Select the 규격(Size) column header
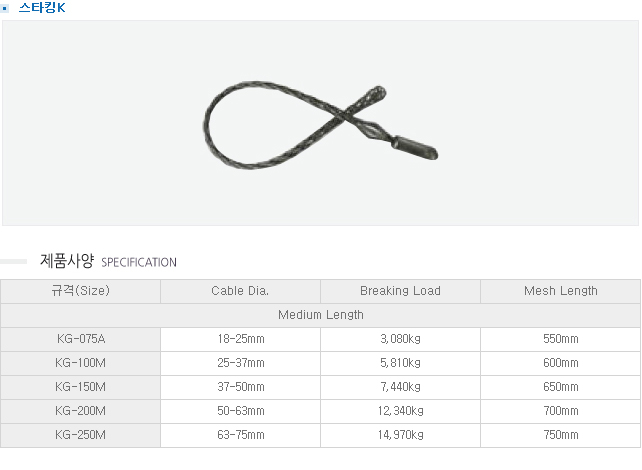642x470 pixels. [x=81, y=291]
